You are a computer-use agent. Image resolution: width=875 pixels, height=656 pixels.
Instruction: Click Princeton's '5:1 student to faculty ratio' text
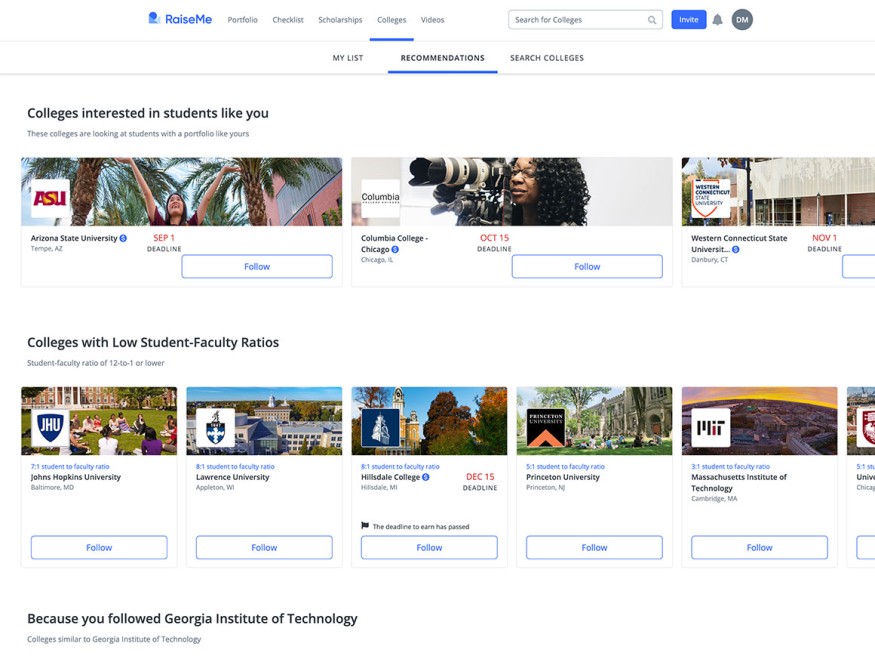(566, 466)
